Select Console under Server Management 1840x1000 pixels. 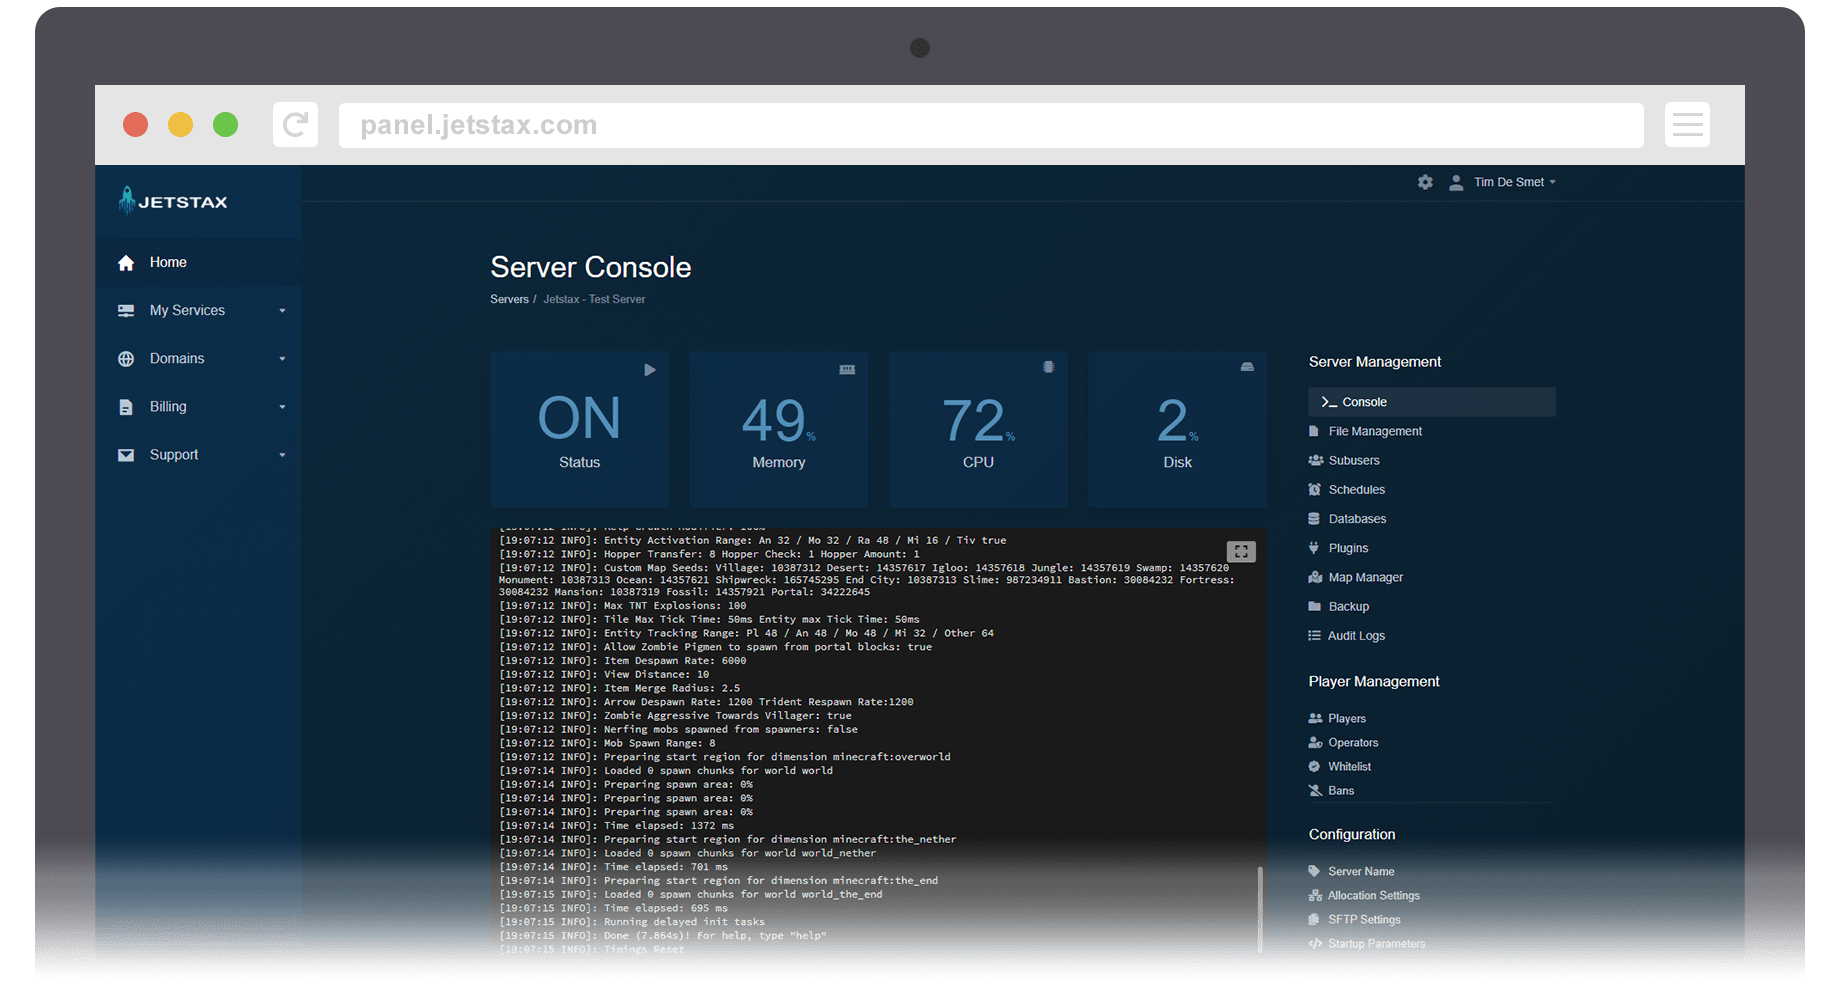1432,402
